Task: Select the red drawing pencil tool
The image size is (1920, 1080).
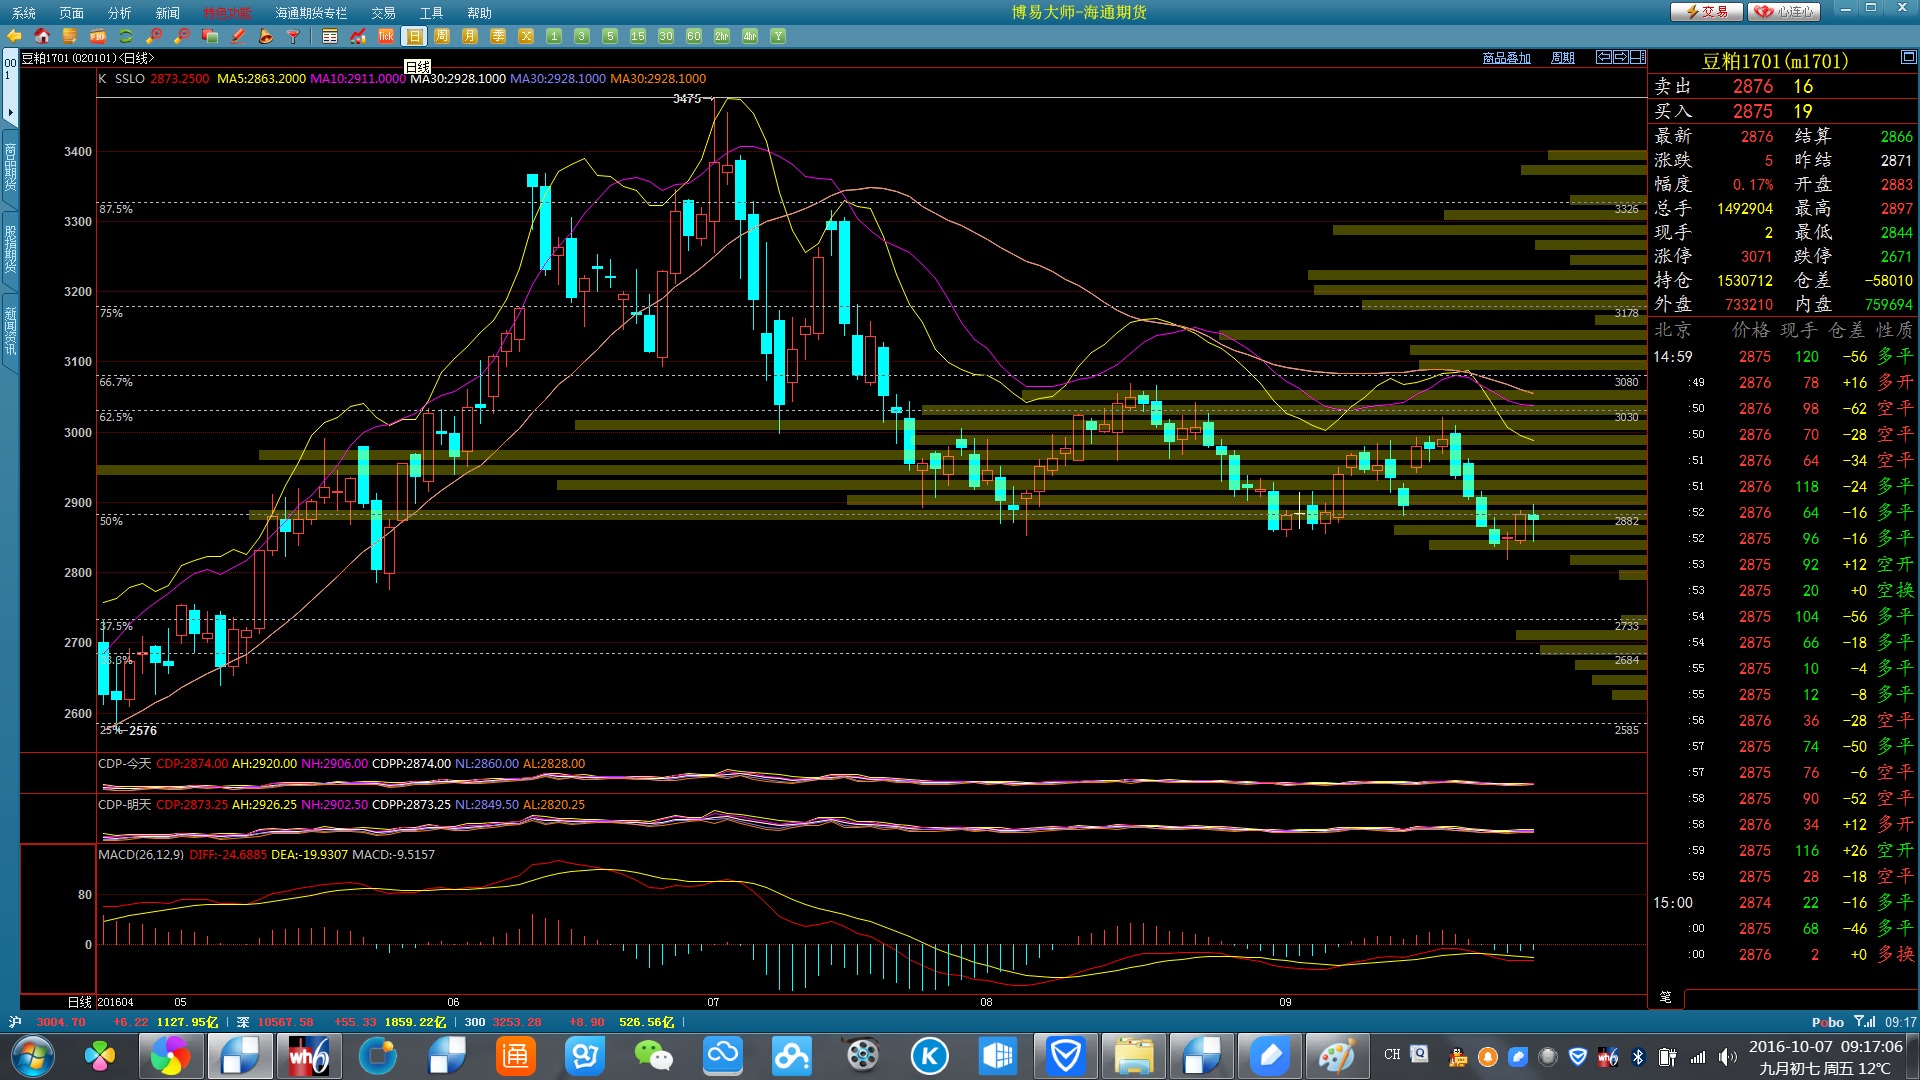Action: click(x=238, y=36)
